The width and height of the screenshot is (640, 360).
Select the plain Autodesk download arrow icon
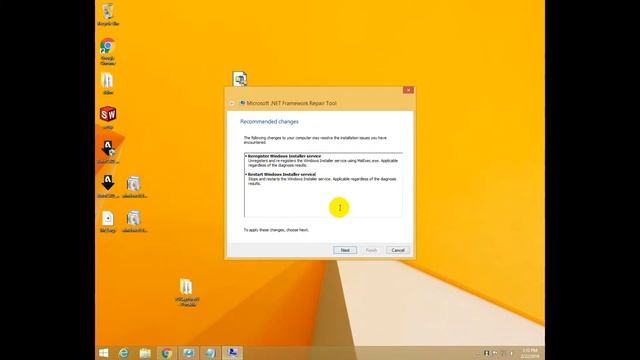tap(108, 186)
